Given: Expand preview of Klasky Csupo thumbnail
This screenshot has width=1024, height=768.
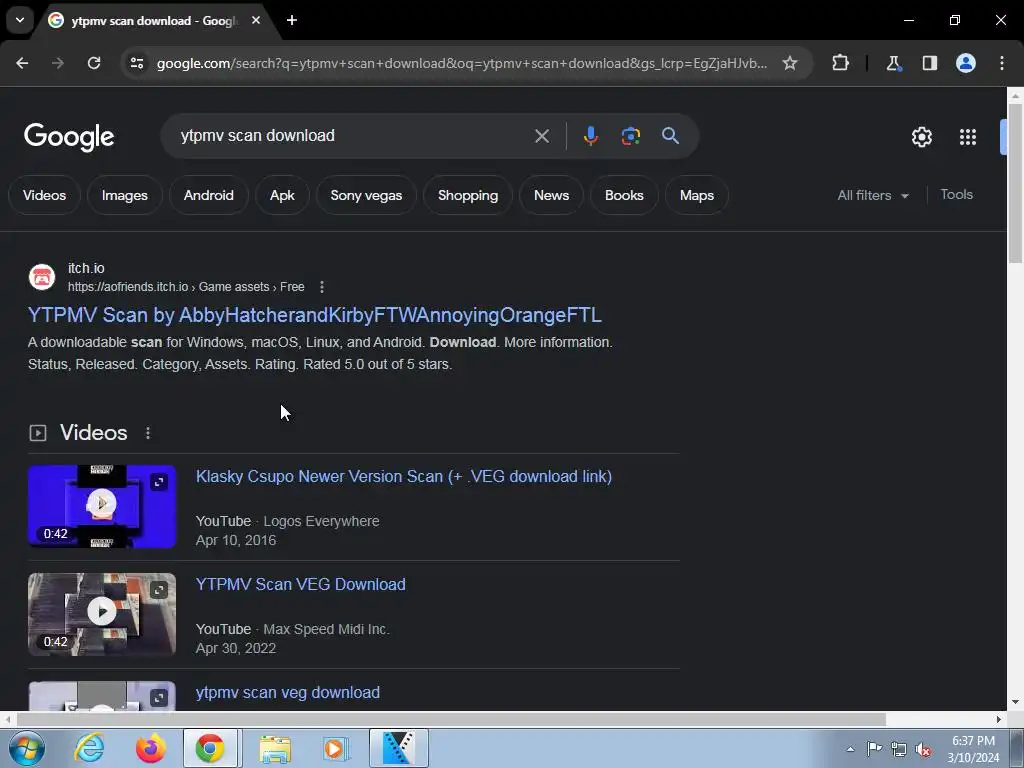Looking at the screenshot, I should (x=159, y=482).
